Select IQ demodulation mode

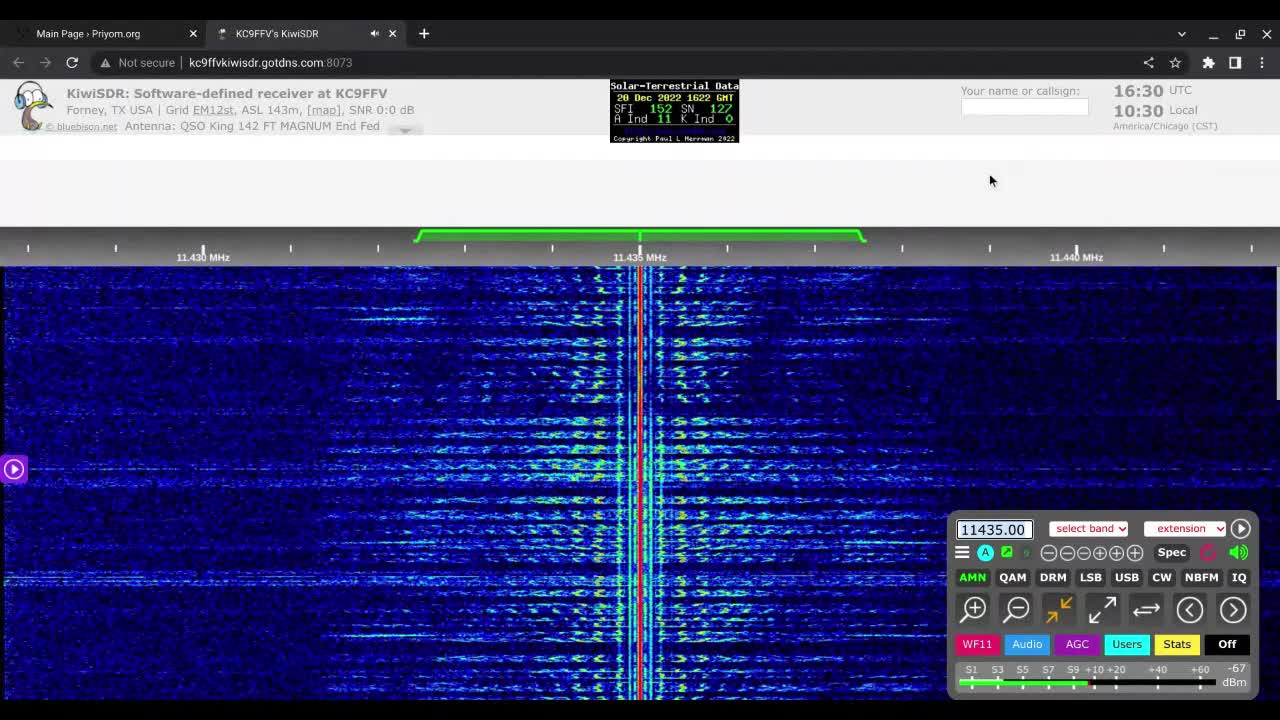click(1239, 577)
